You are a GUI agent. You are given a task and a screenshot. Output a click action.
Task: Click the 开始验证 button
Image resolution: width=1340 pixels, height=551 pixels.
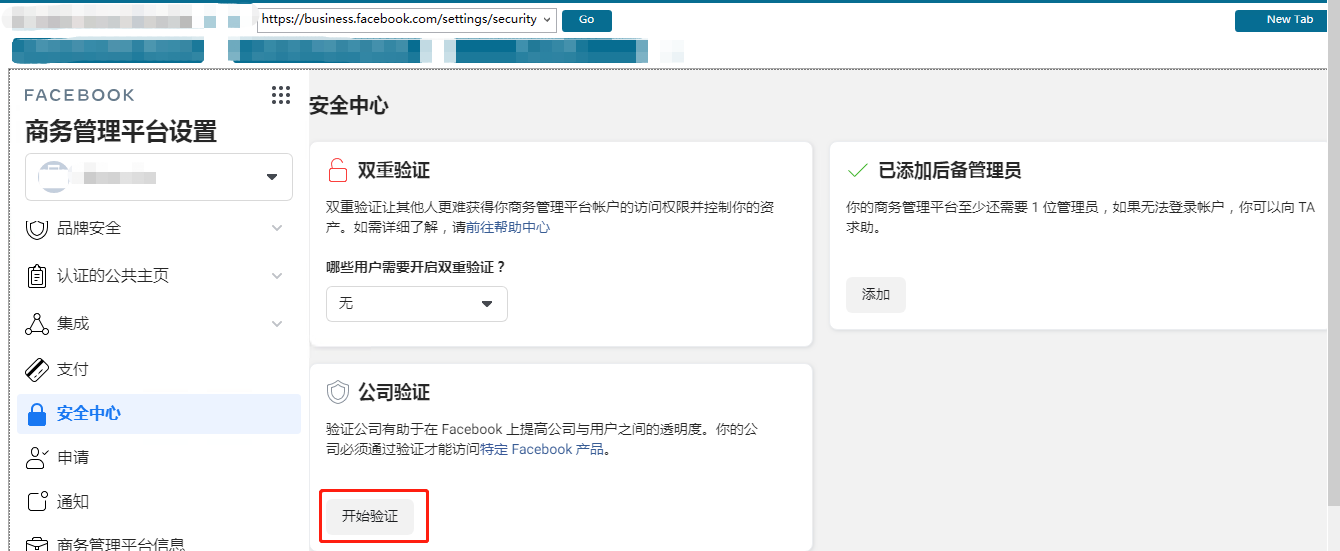pyautogui.click(x=370, y=516)
